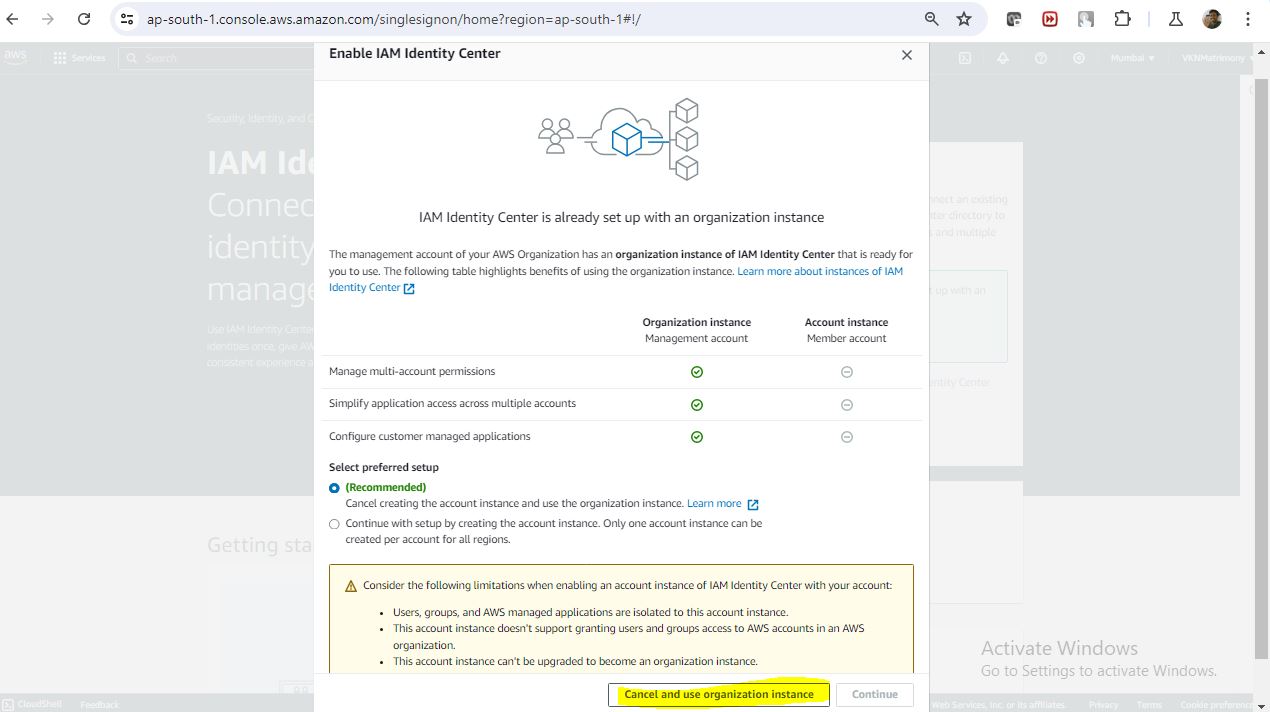Go back using browser back arrow
1270x712 pixels.
click(13, 19)
